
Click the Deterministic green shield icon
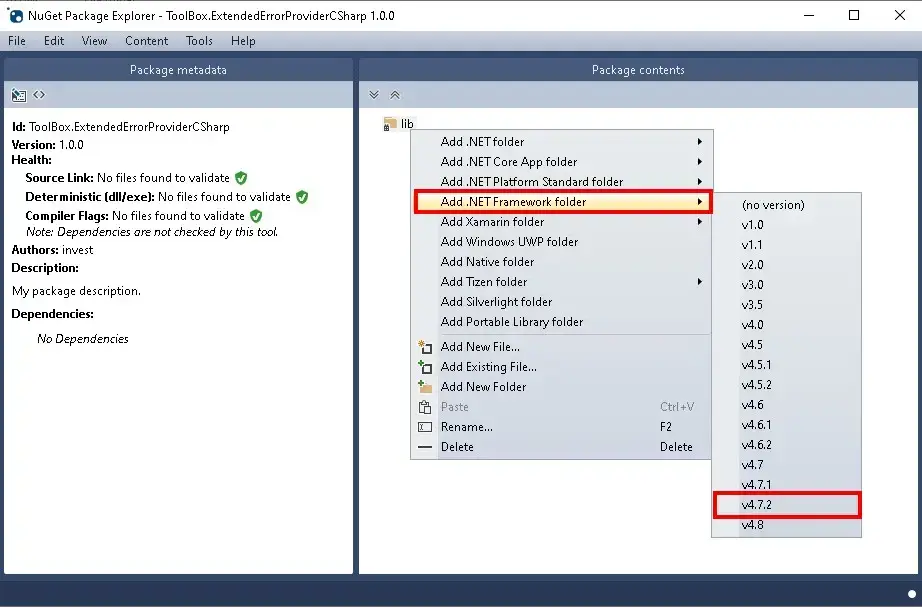pyautogui.click(x=302, y=197)
